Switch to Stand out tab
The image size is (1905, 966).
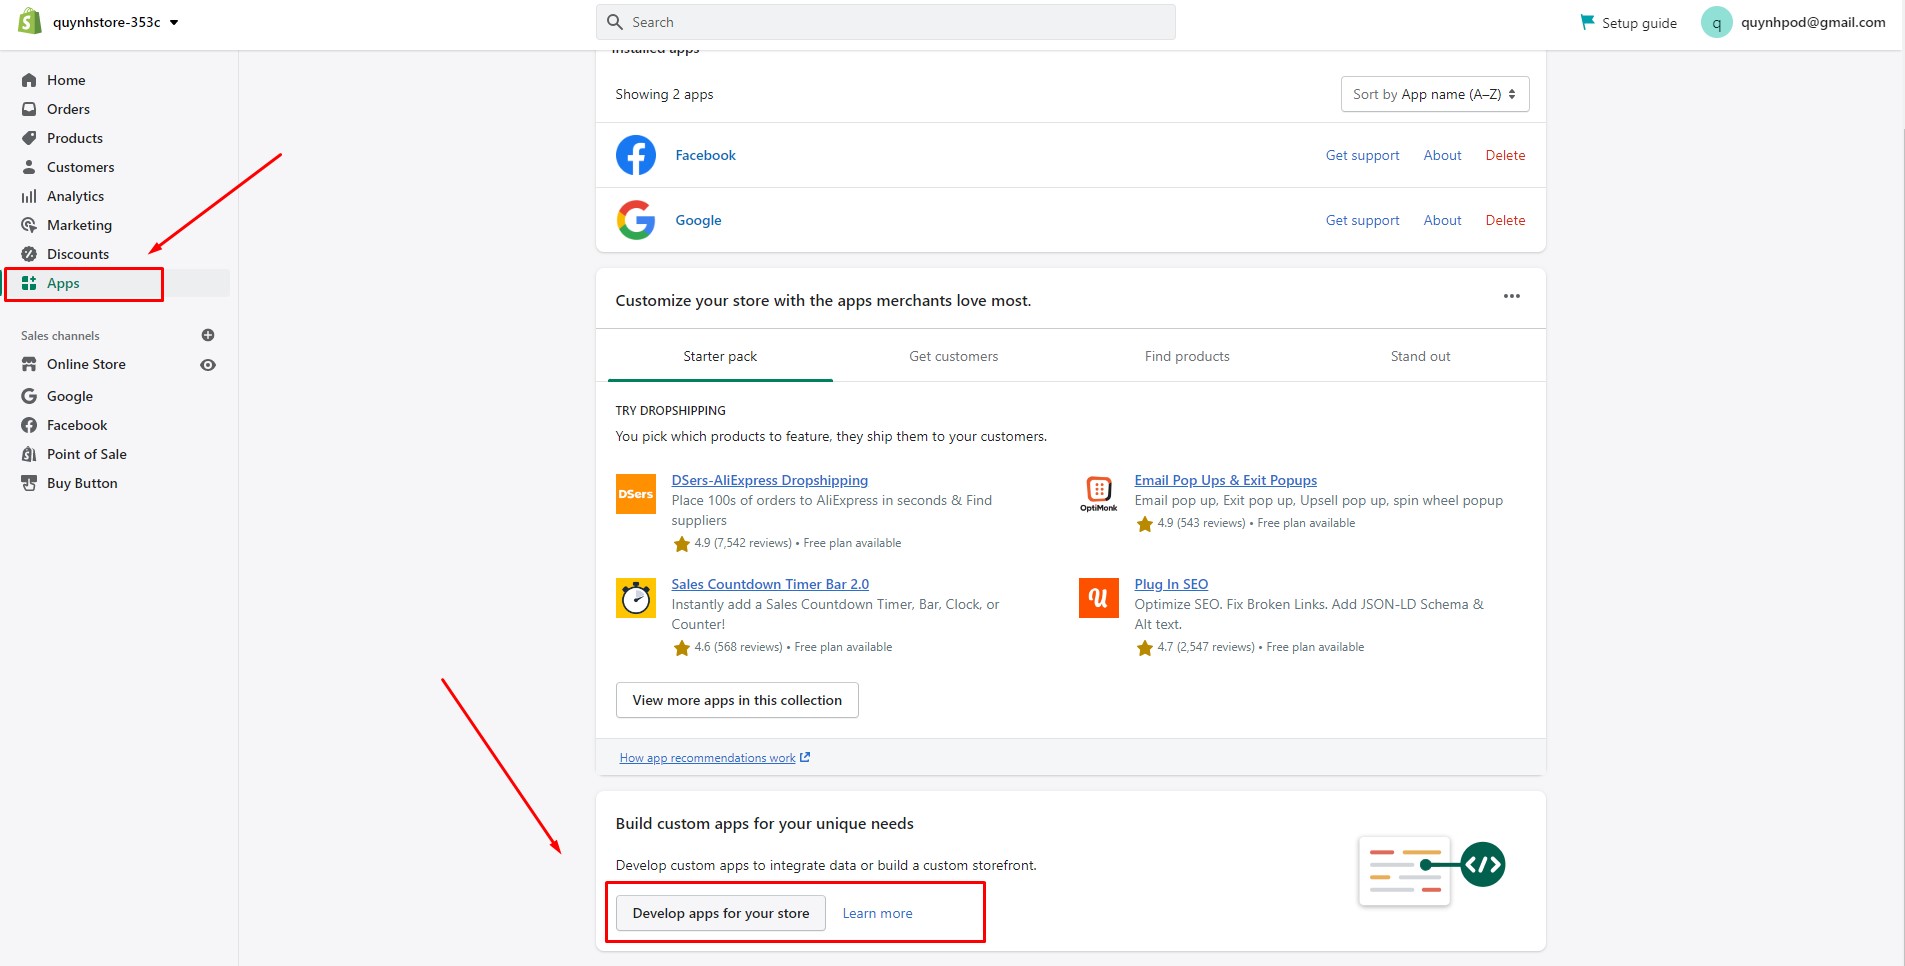[x=1420, y=356]
